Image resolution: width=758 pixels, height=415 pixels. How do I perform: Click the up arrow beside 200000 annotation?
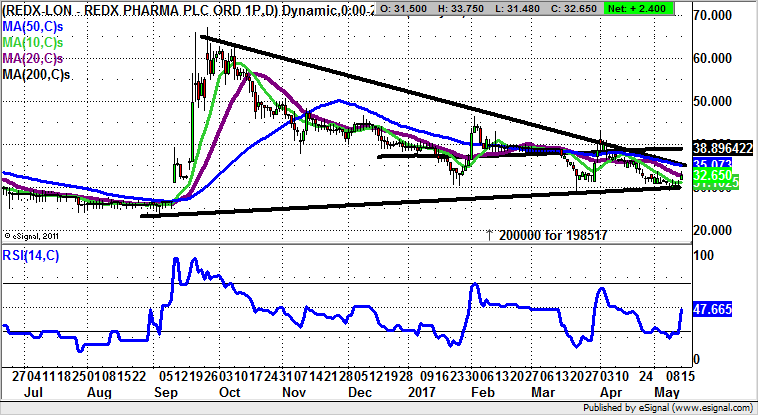point(489,233)
